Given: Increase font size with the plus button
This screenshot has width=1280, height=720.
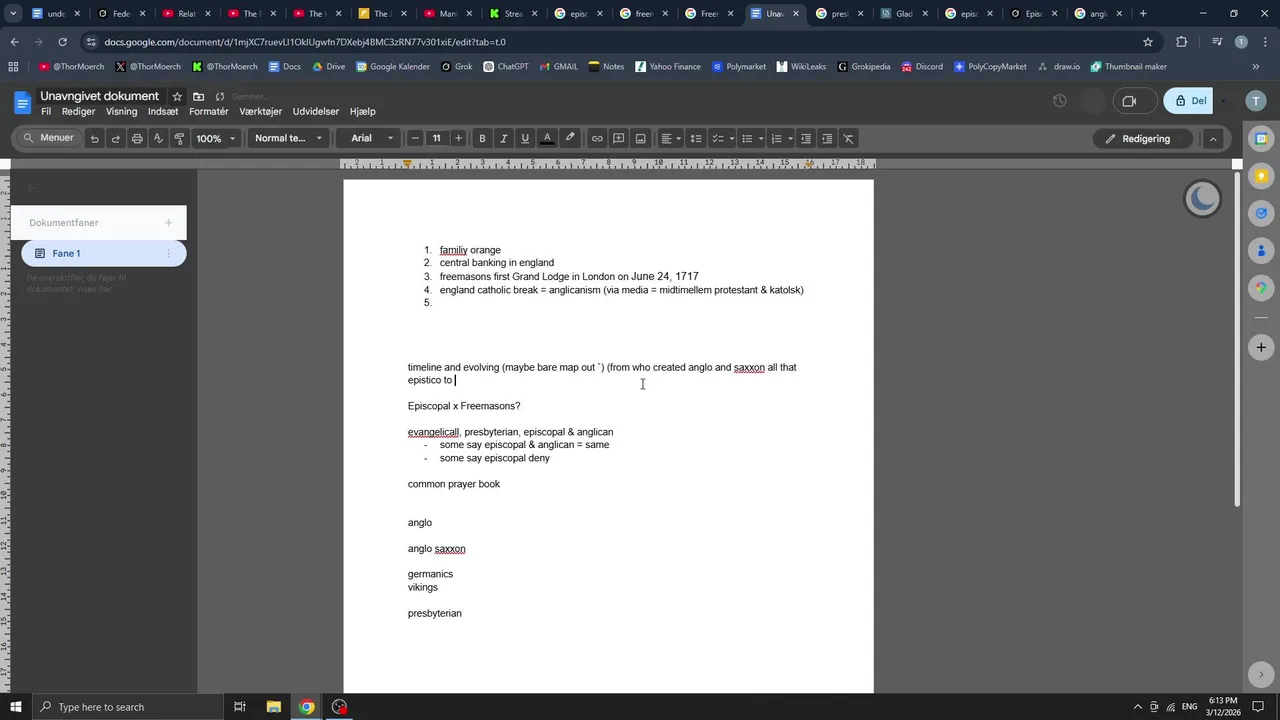Looking at the screenshot, I should [458, 139].
